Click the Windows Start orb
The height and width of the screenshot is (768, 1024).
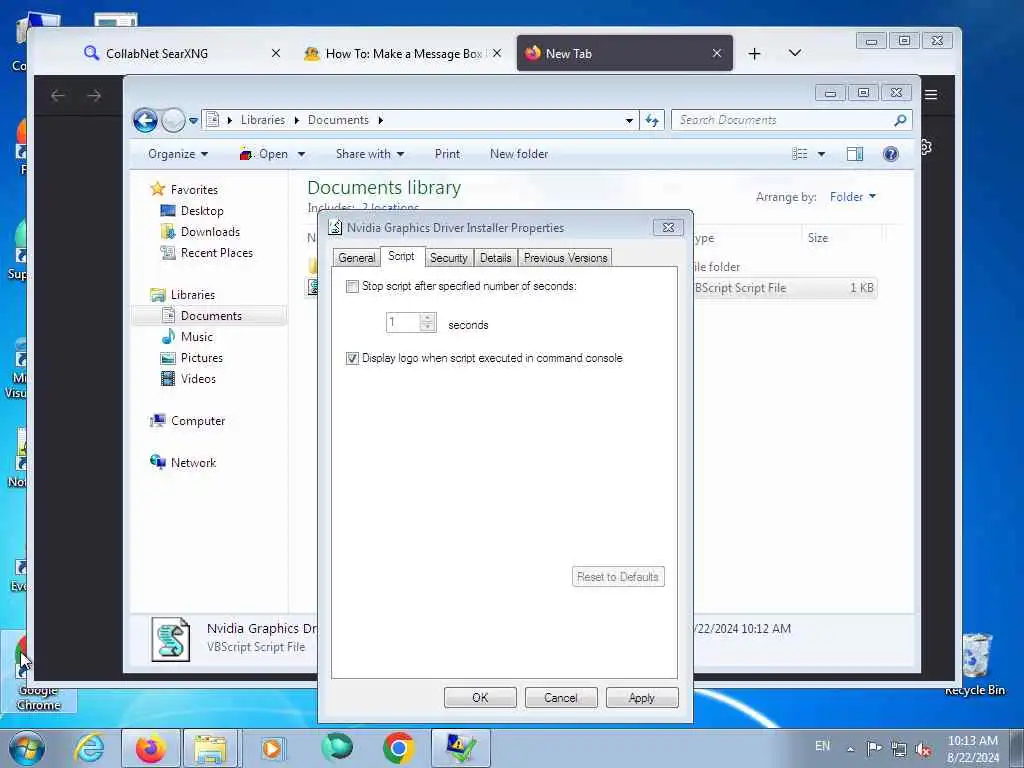tap(27, 748)
